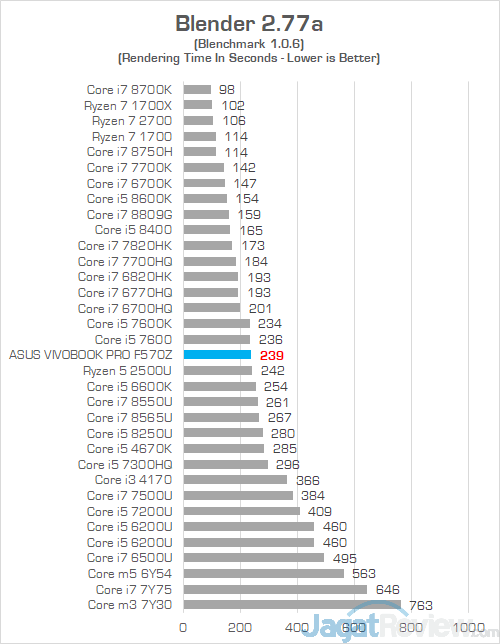Click the Blender 2.77a chart title
The height and width of the screenshot is (644, 500).
(249, 23)
